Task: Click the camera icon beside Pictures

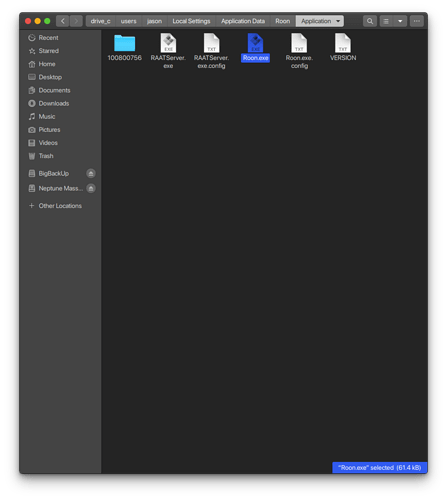Action: pos(32,130)
